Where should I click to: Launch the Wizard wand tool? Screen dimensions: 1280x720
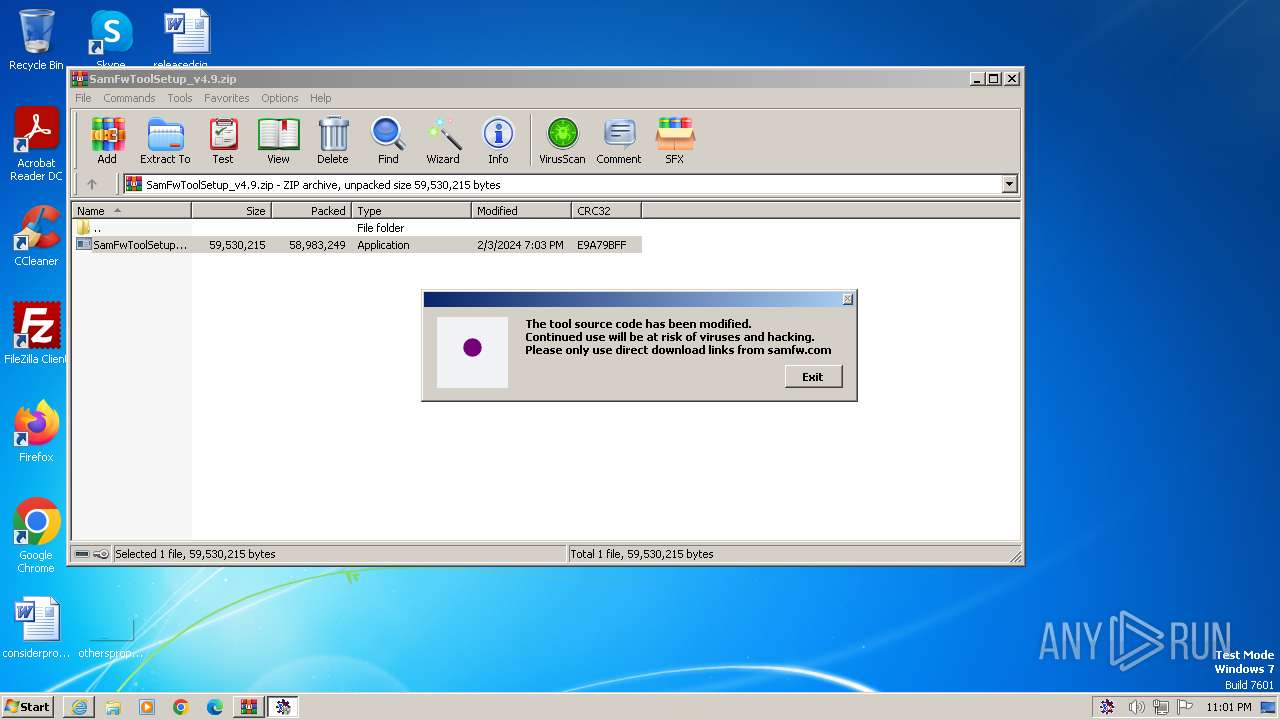(443, 140)
